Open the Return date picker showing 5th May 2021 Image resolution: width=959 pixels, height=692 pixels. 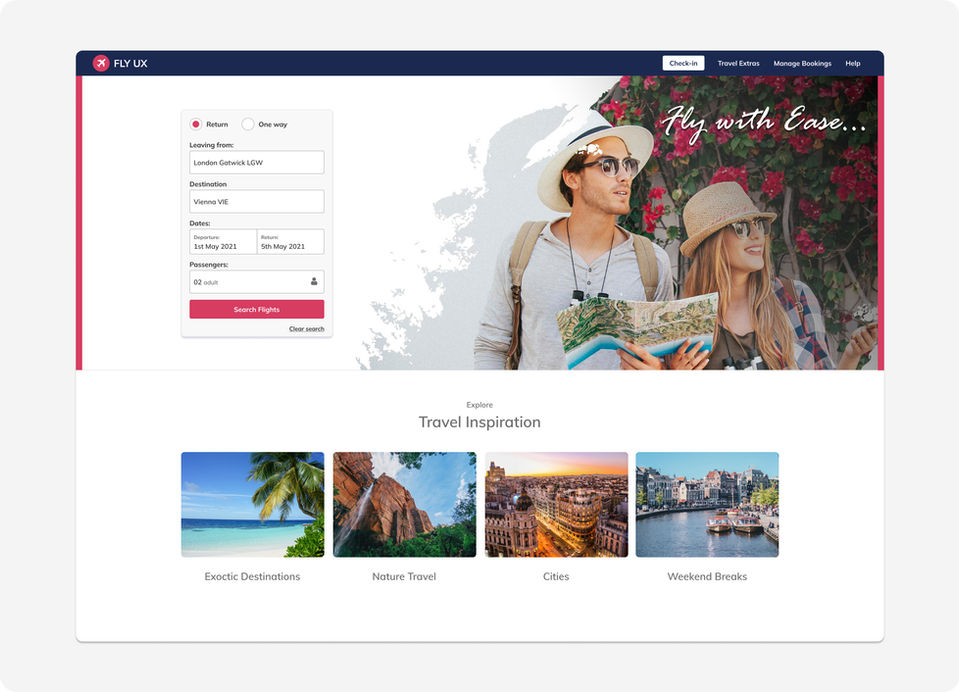(x=291, y=241)
